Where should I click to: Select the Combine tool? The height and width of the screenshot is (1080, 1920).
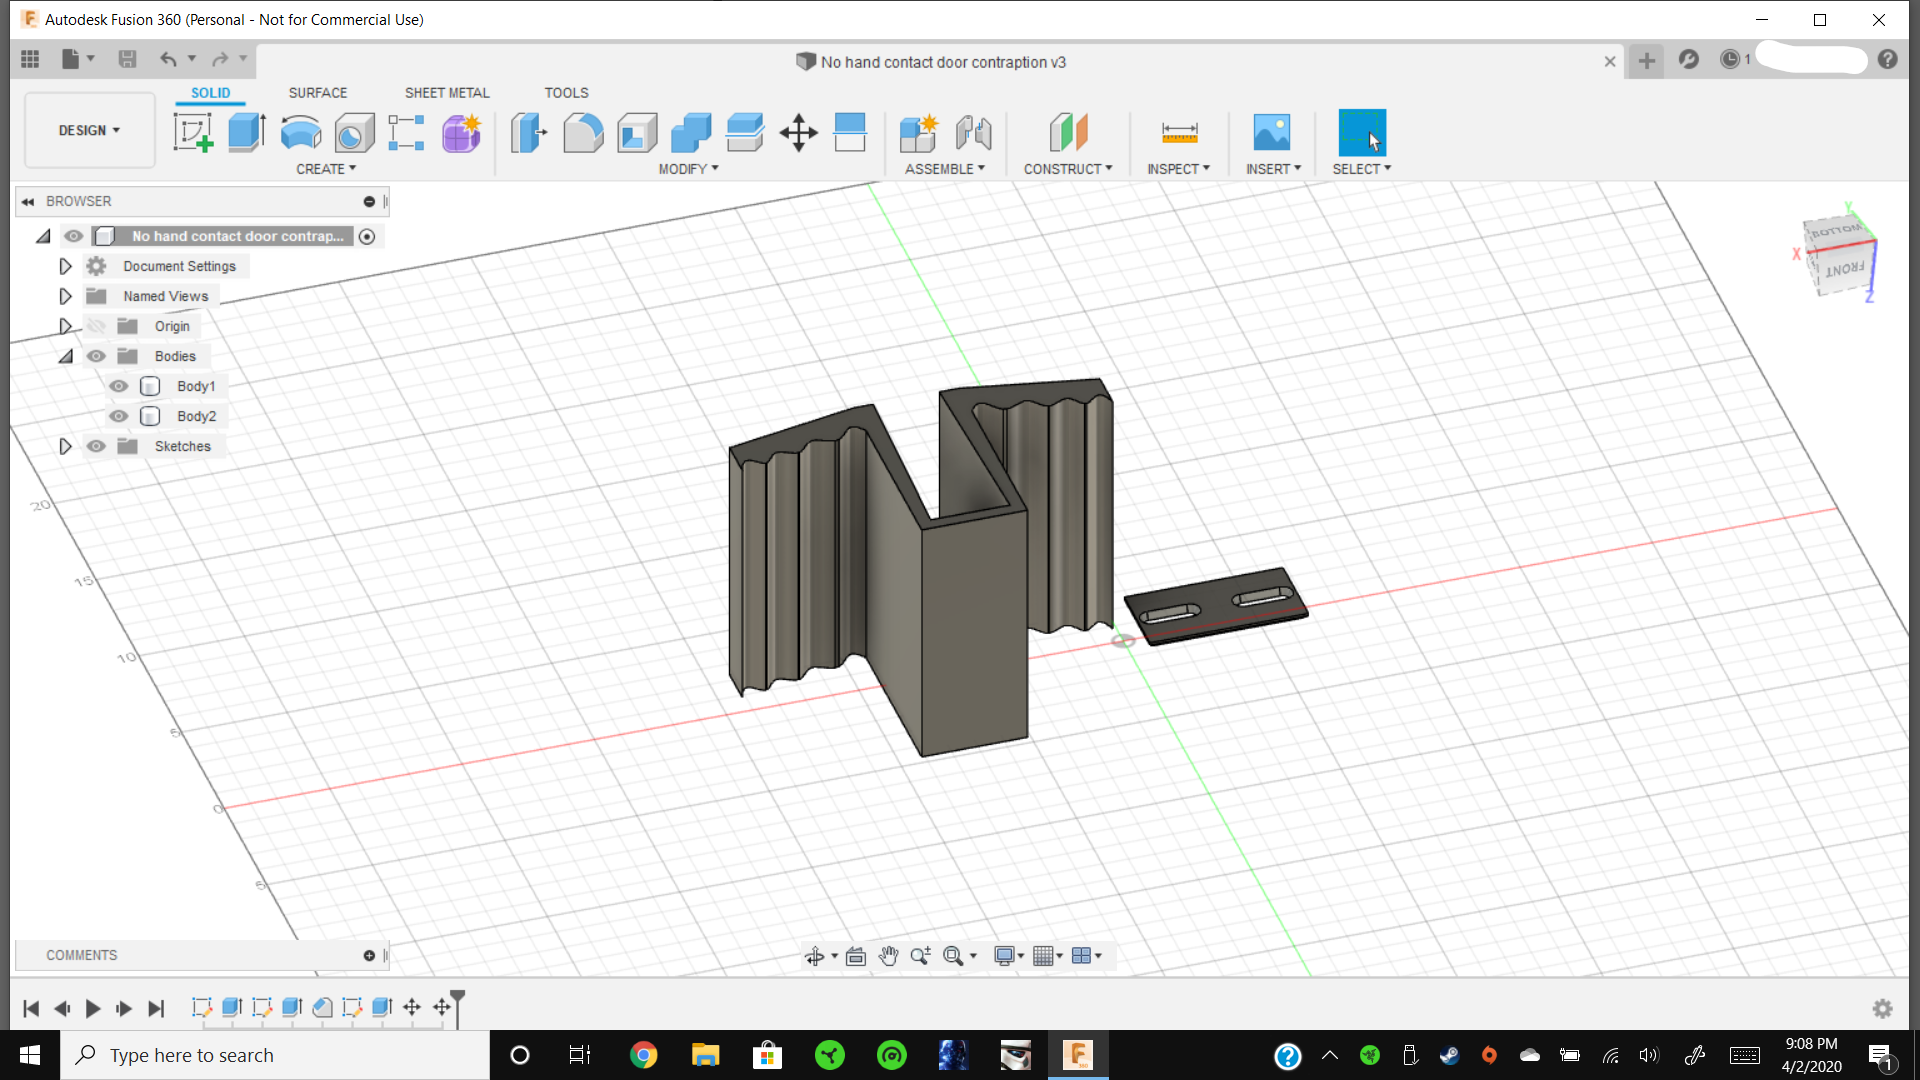691,132
